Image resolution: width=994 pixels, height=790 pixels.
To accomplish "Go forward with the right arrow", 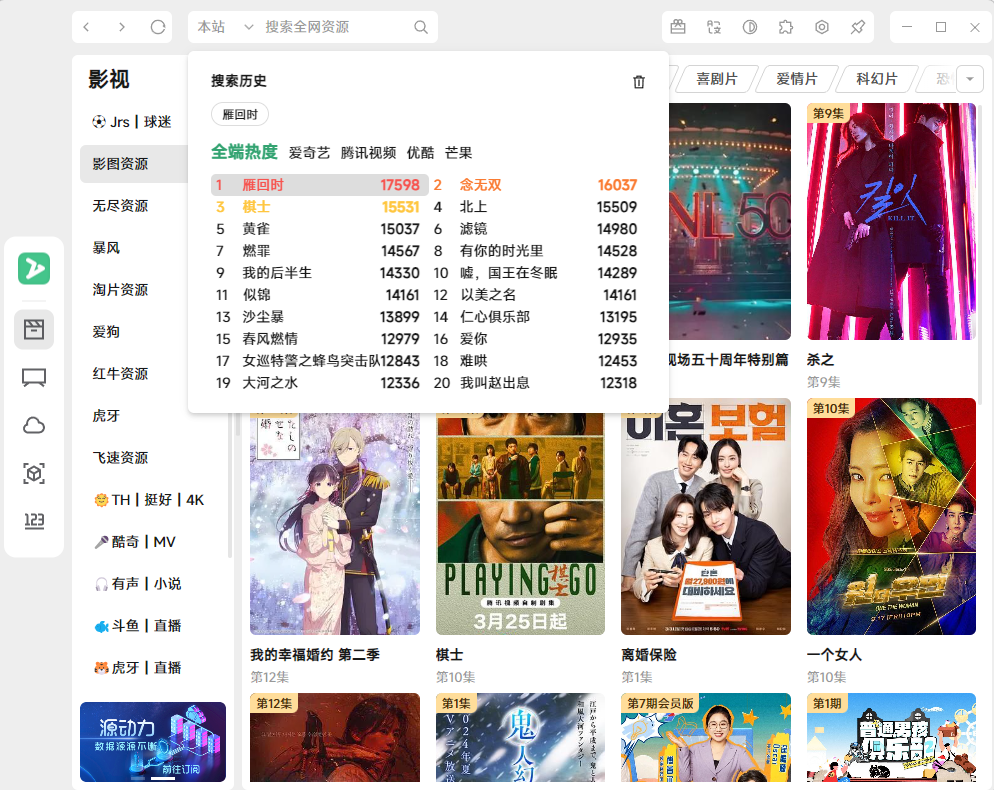I will point(122,27).
